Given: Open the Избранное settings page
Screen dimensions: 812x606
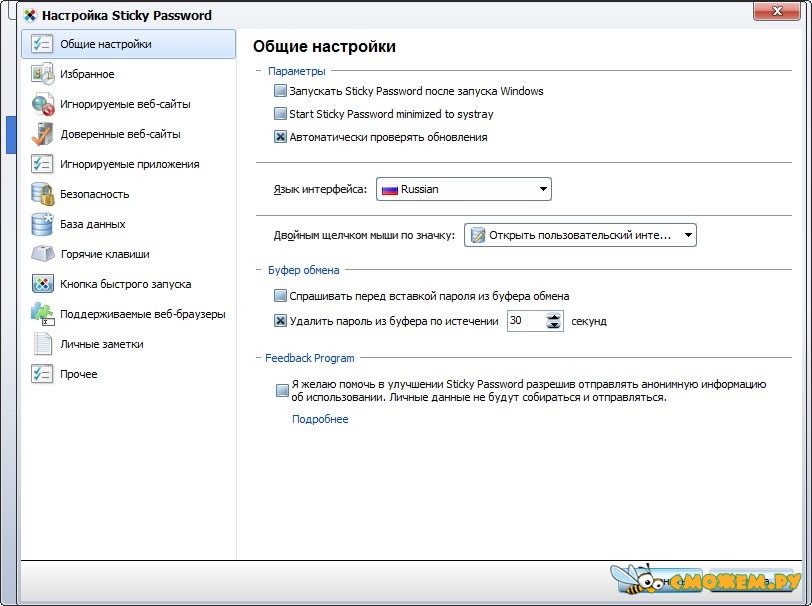Looking at the screenshot, I should pyautogui.click(x=128, y=74).
